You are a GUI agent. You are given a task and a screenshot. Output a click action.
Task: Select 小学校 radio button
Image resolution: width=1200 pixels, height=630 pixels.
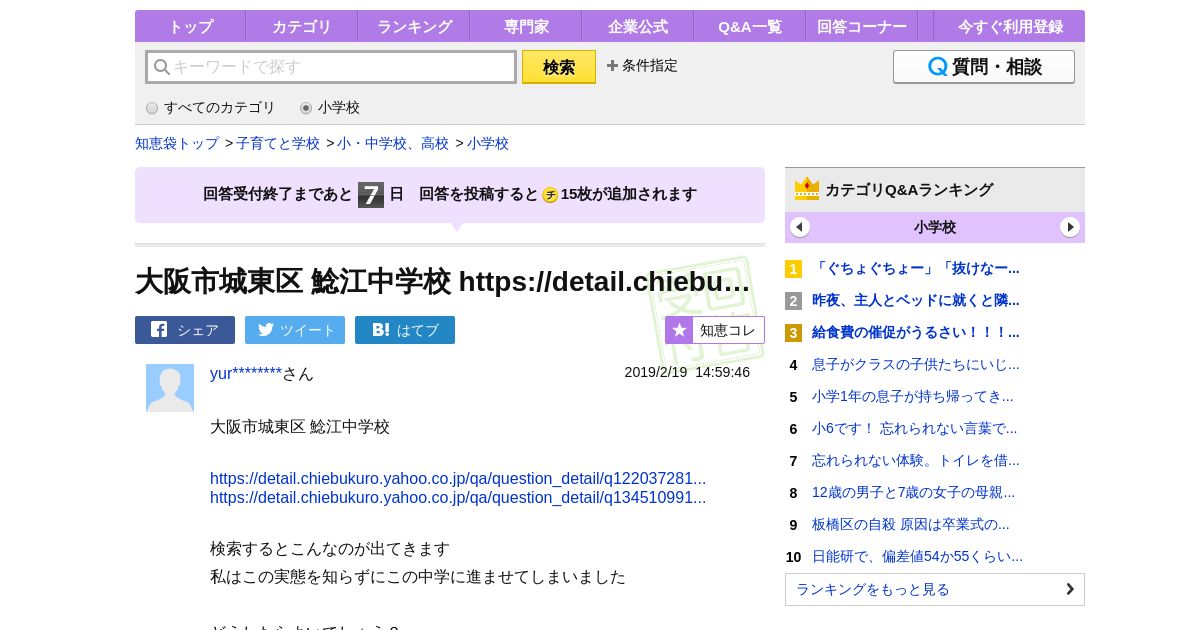(306, 108)
